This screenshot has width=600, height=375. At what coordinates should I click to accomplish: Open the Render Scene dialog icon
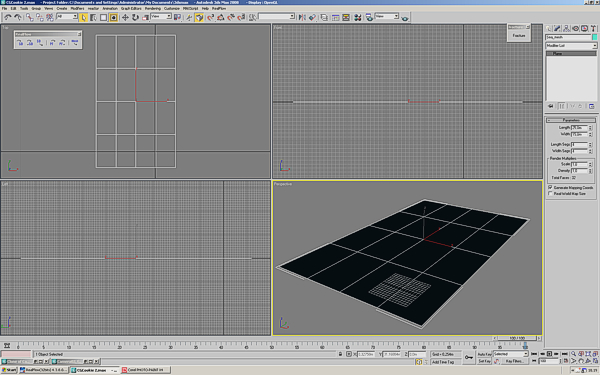pyautogui.click(x=369, y=17)
